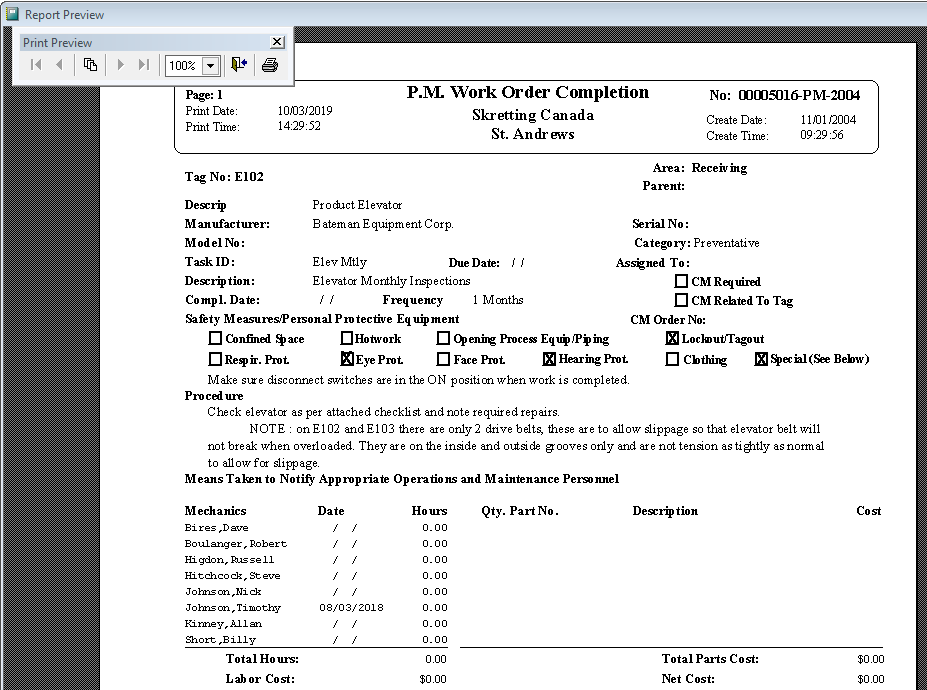The width and height of the screenshot is (927, 690).
Task: Click the Elev Mtly task ID
Action: (x=339, y=261)
